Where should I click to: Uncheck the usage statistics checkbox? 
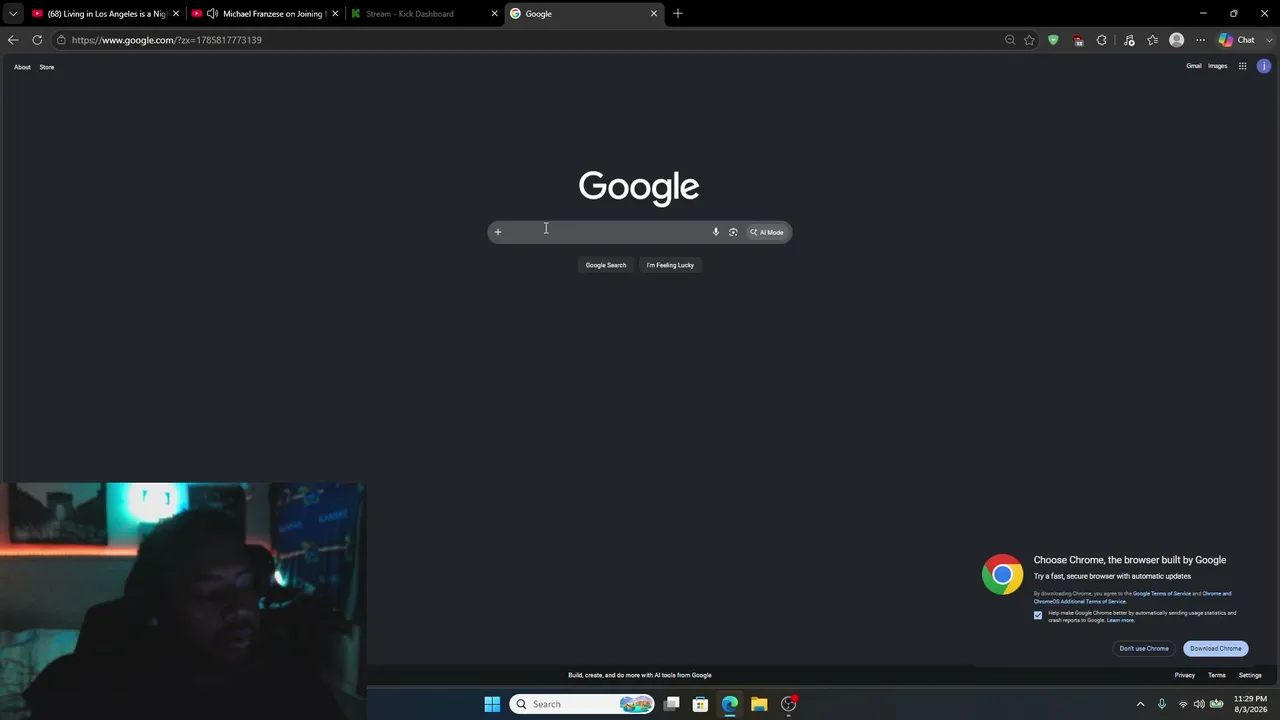click(x=1038, y=615)
